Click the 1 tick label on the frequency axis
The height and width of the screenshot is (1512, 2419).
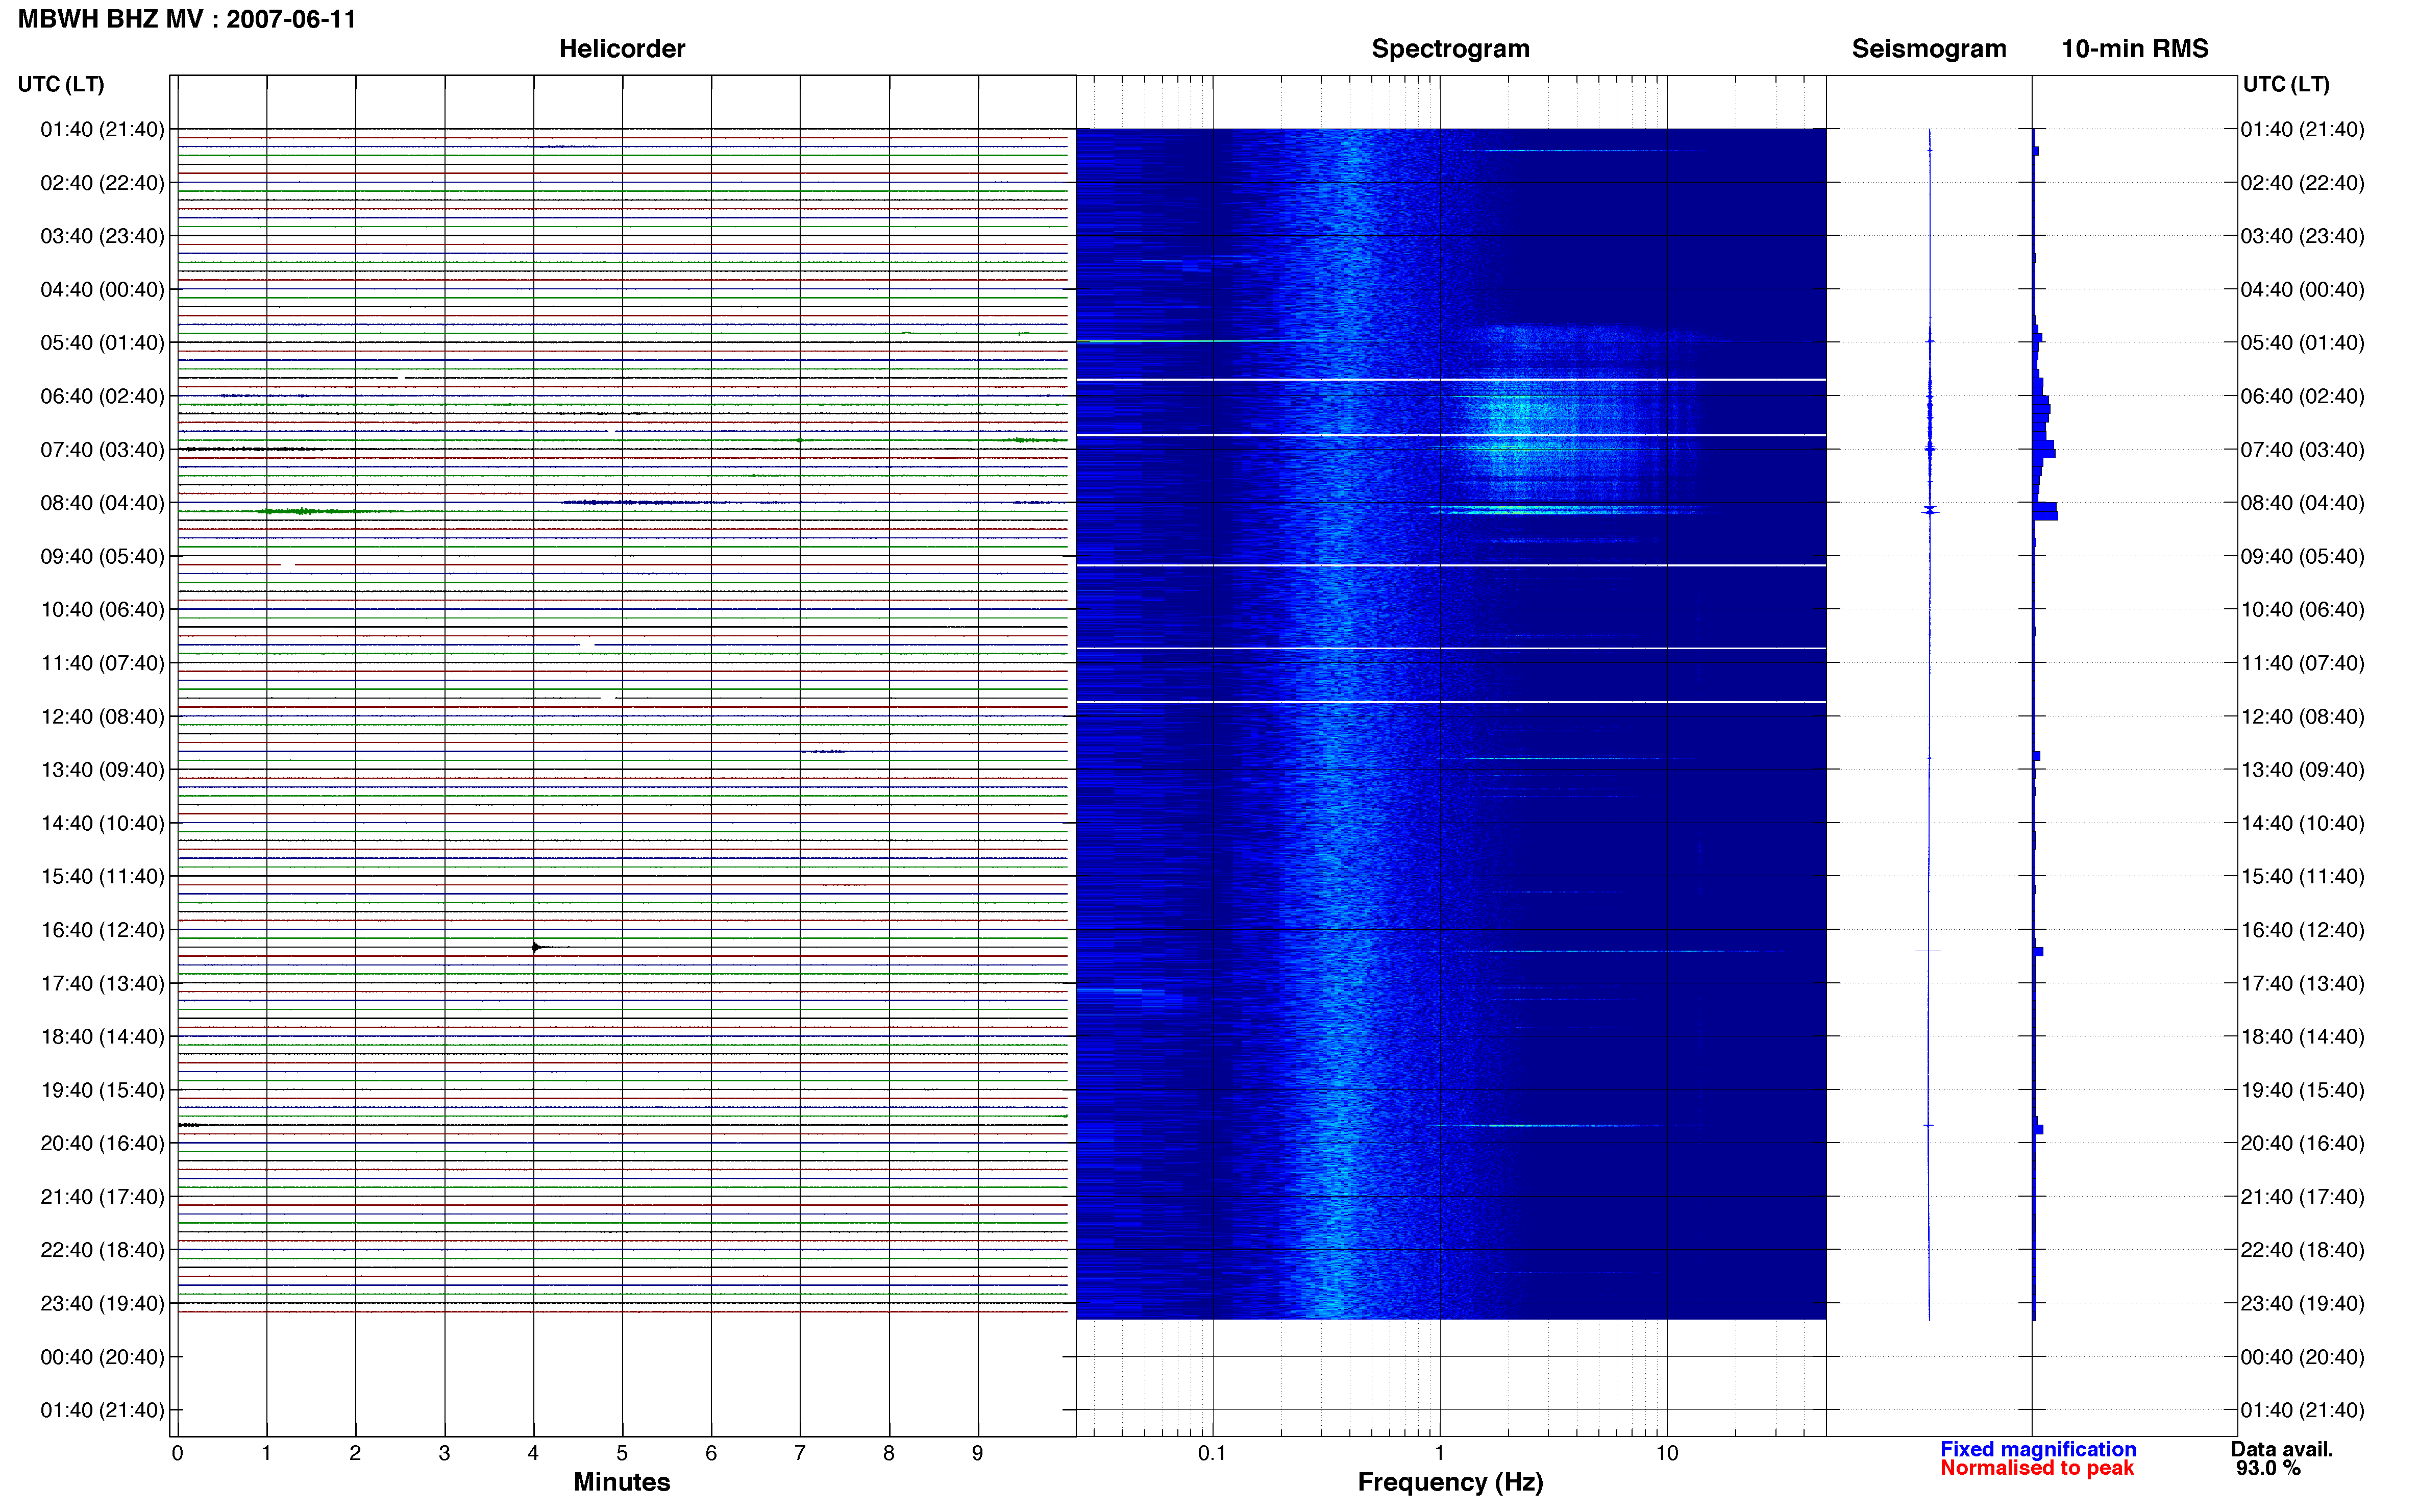[x=1439, y=1453]
